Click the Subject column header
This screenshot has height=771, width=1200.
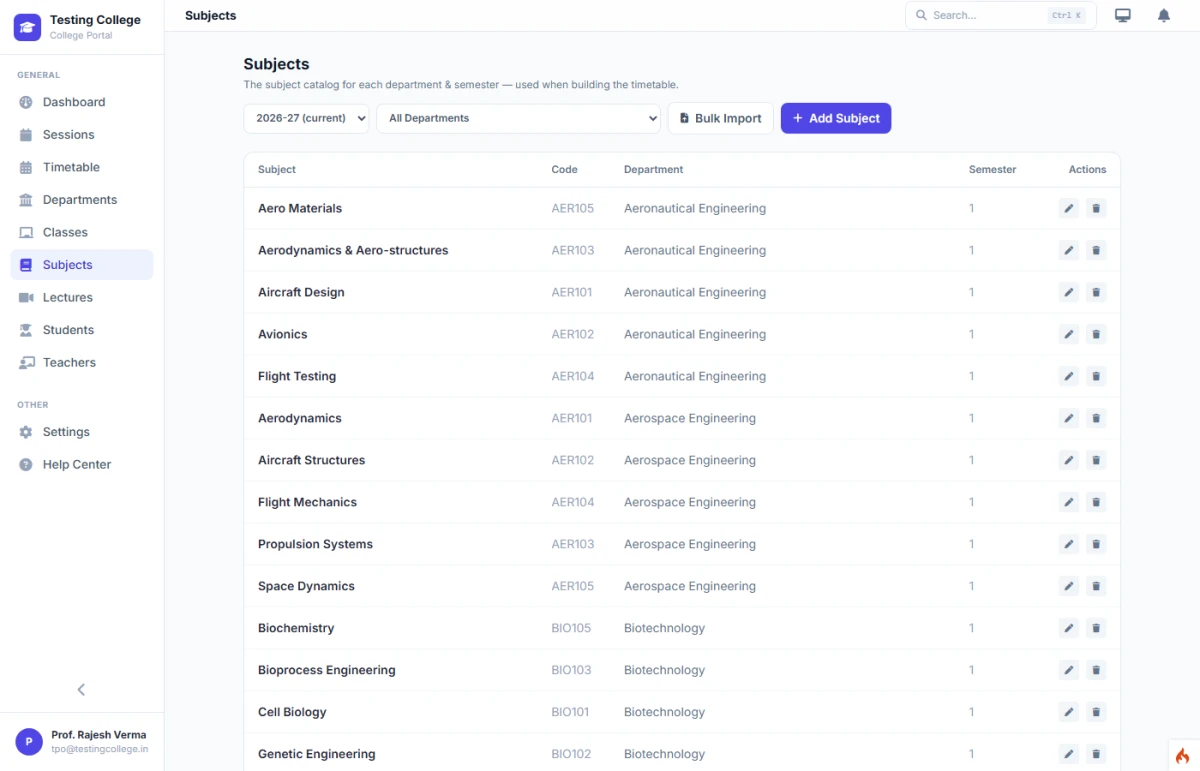[277, 170]
